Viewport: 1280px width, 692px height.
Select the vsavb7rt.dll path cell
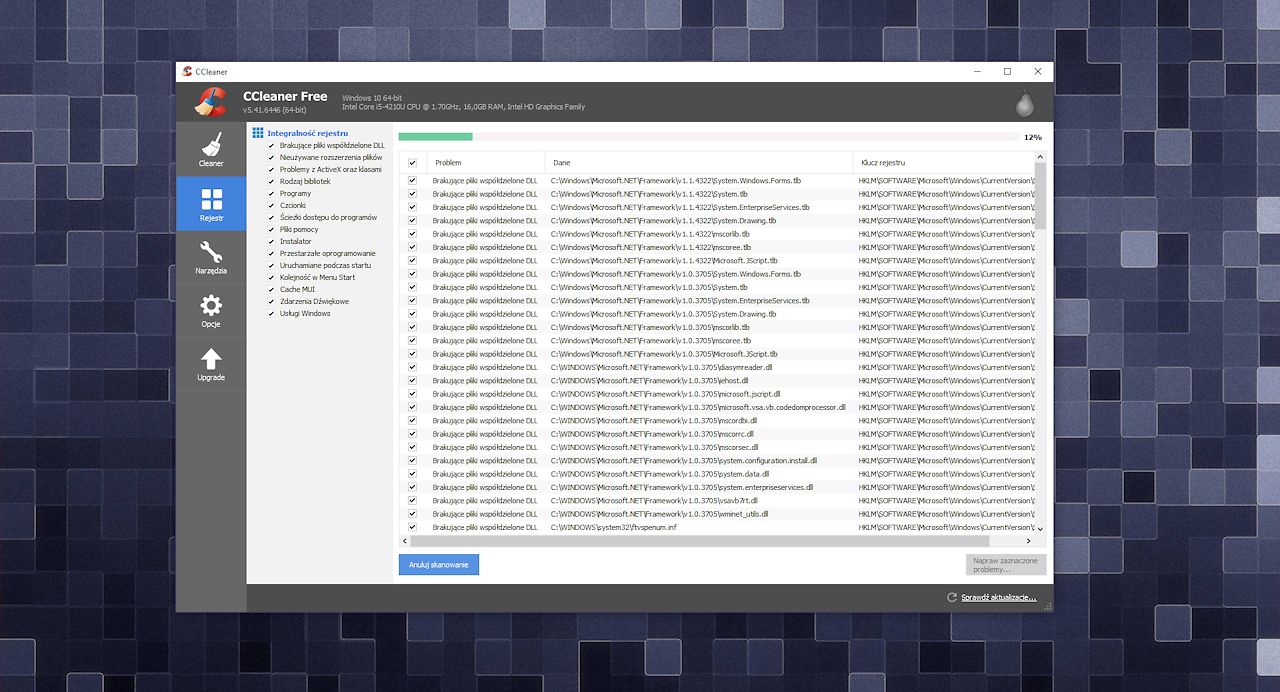654,501
